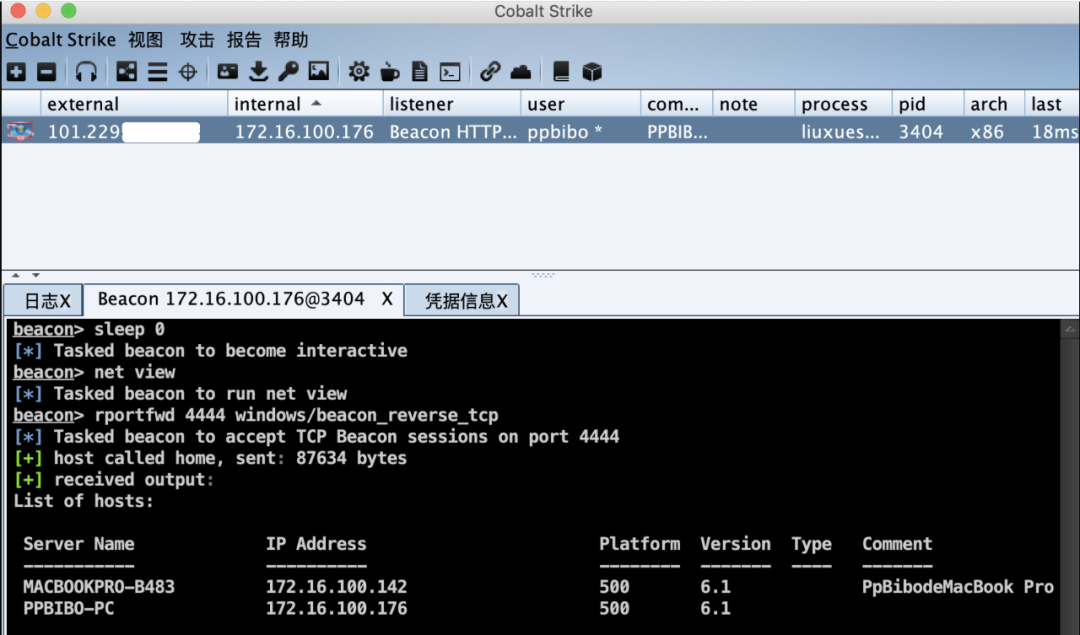Select the process cell liuxues...
Viewport: 1080px width, 635px height.
[x=843, y=131]
